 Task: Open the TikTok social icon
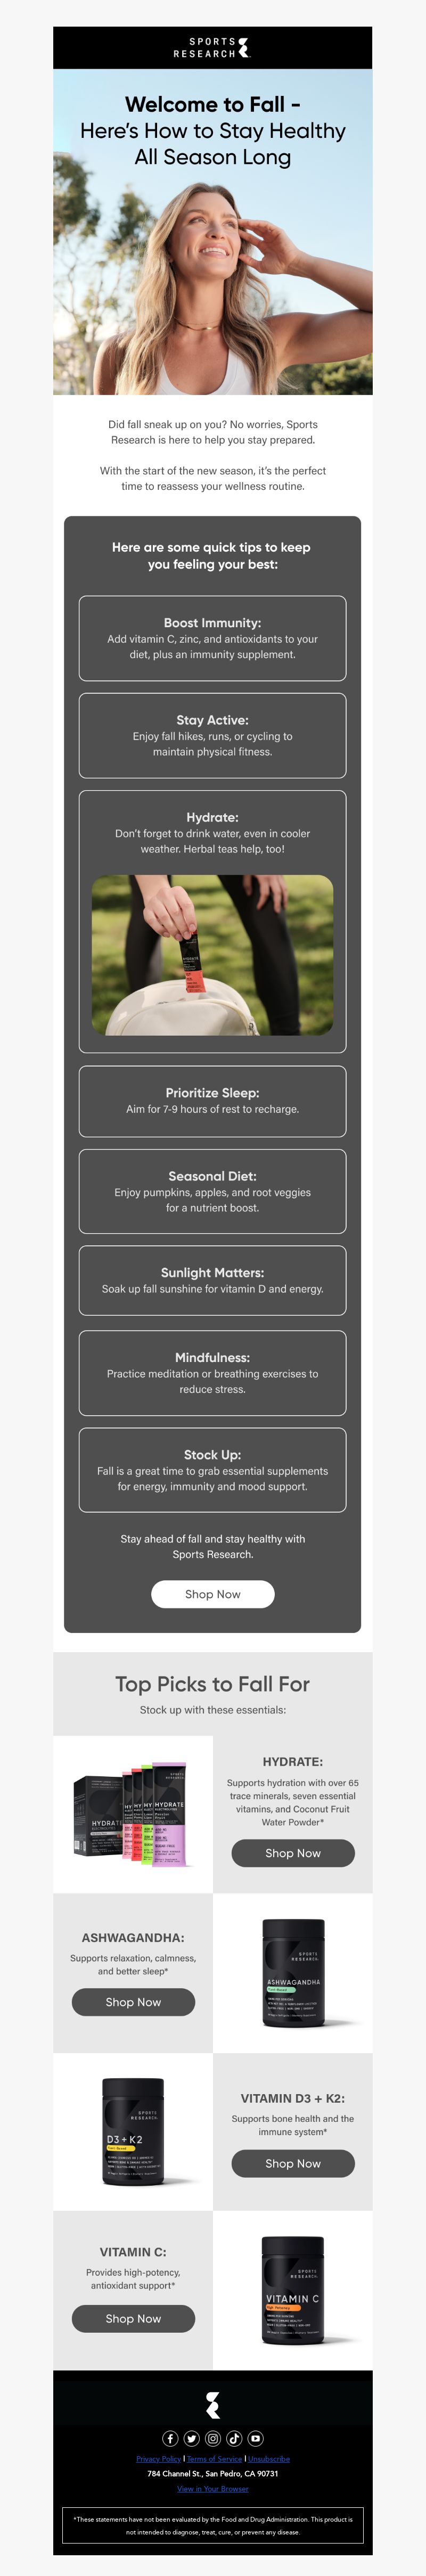(x=234, y=2438)
